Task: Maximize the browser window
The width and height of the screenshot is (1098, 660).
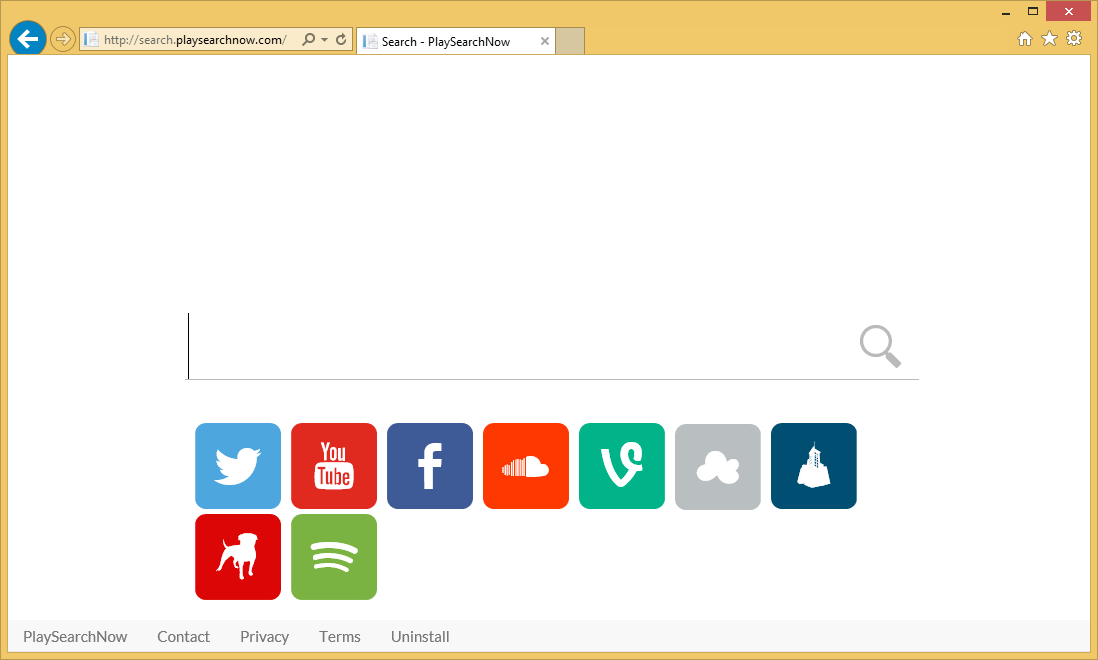Action: pyautogui.click(x=1033, y=11)
